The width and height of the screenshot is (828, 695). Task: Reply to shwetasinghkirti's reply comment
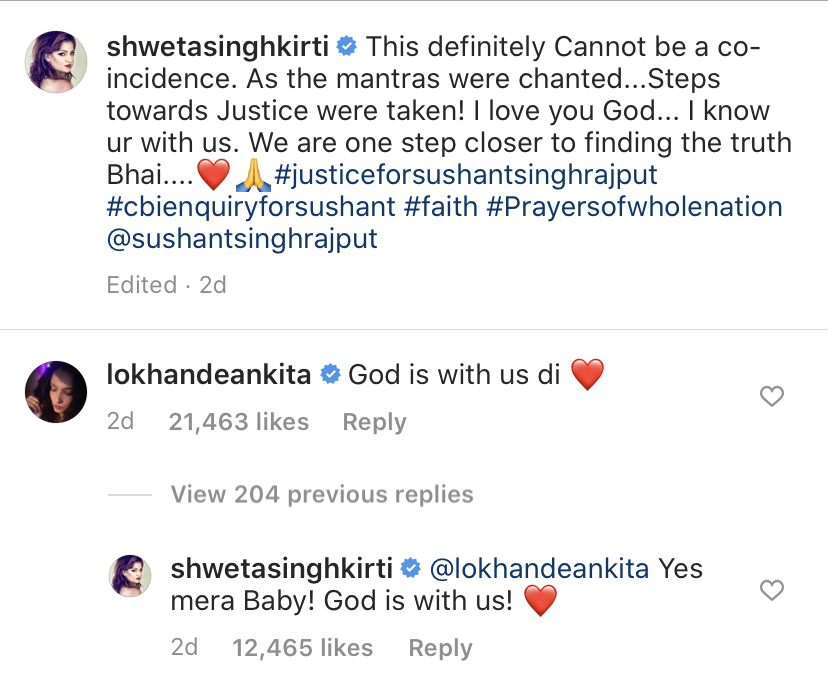(440, 648)
